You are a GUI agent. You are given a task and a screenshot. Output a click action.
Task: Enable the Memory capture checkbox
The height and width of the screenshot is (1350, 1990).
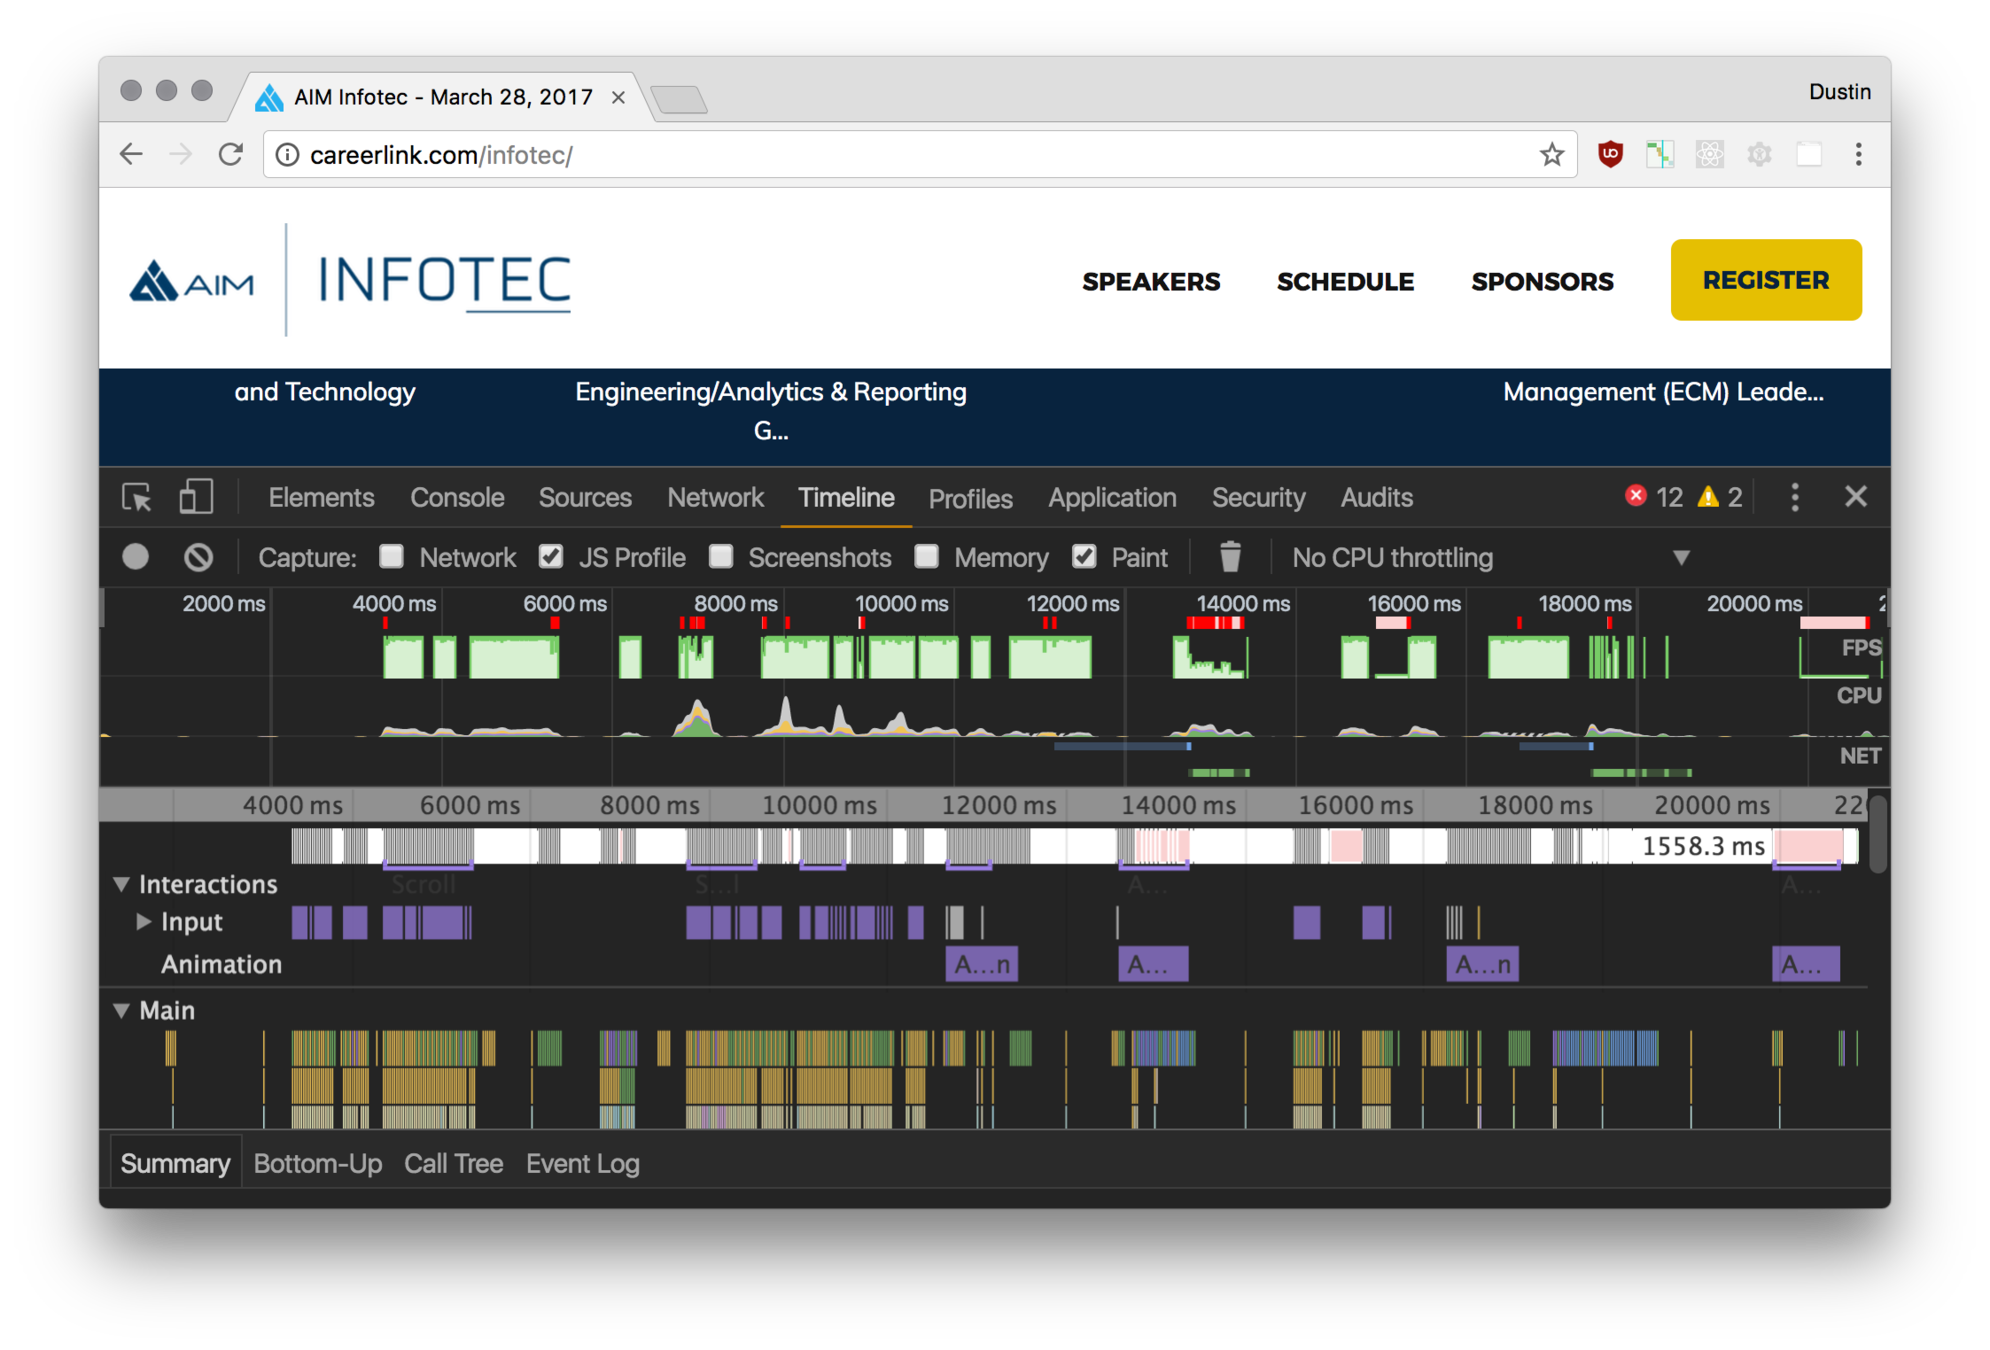click(927, 556)
